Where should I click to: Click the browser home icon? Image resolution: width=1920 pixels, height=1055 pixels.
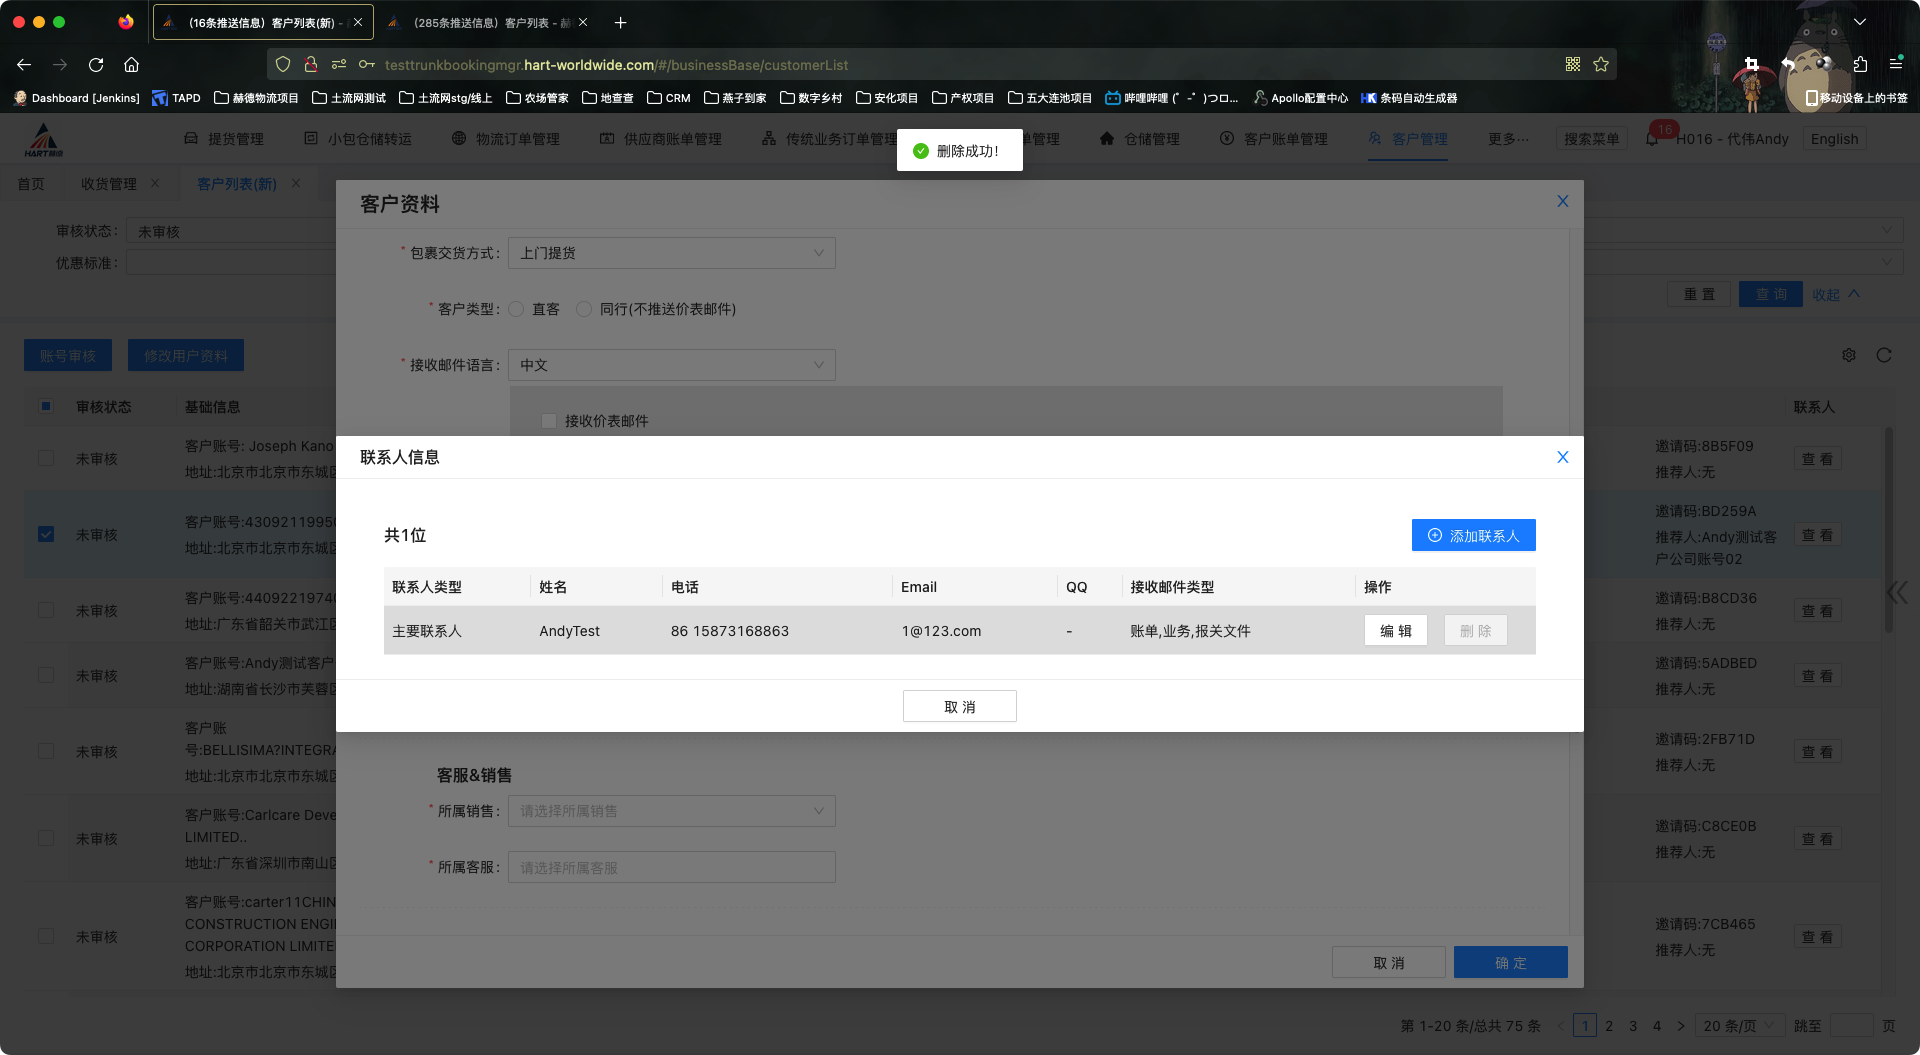[x=131, y=65]
